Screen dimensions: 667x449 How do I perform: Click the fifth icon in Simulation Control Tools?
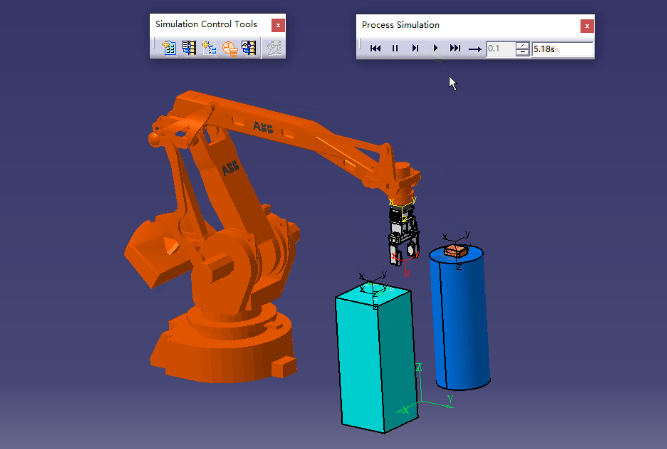(249, 47)
